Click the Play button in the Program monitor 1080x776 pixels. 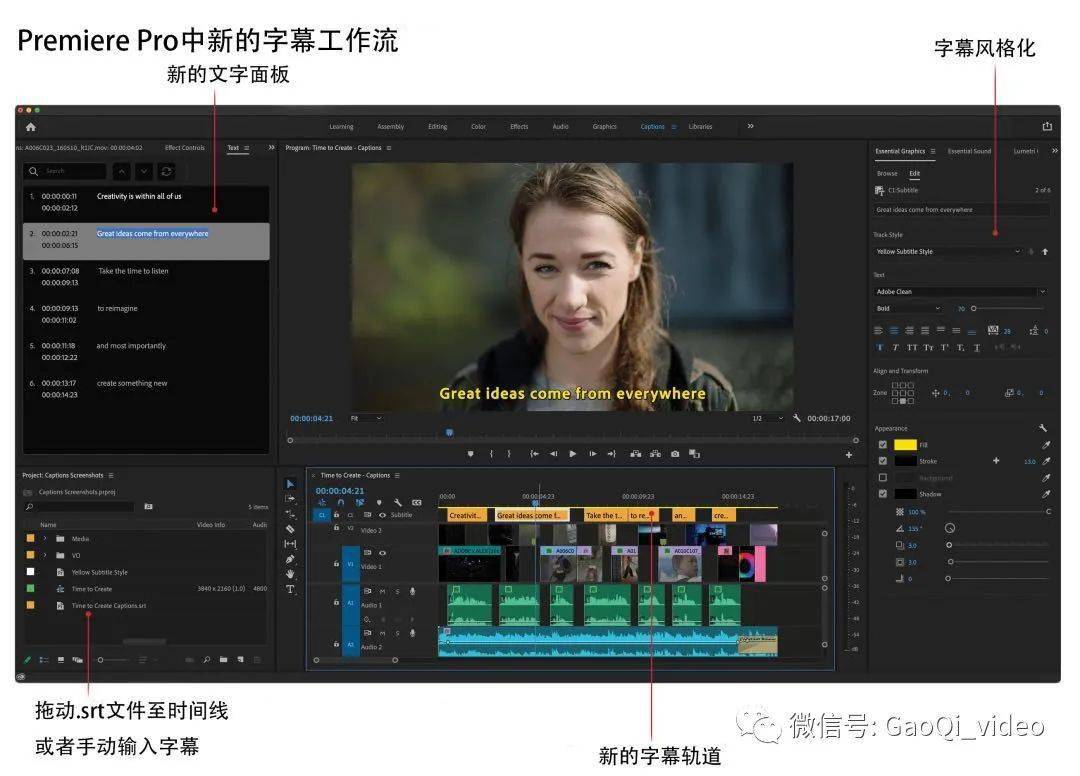click(572, 454)
